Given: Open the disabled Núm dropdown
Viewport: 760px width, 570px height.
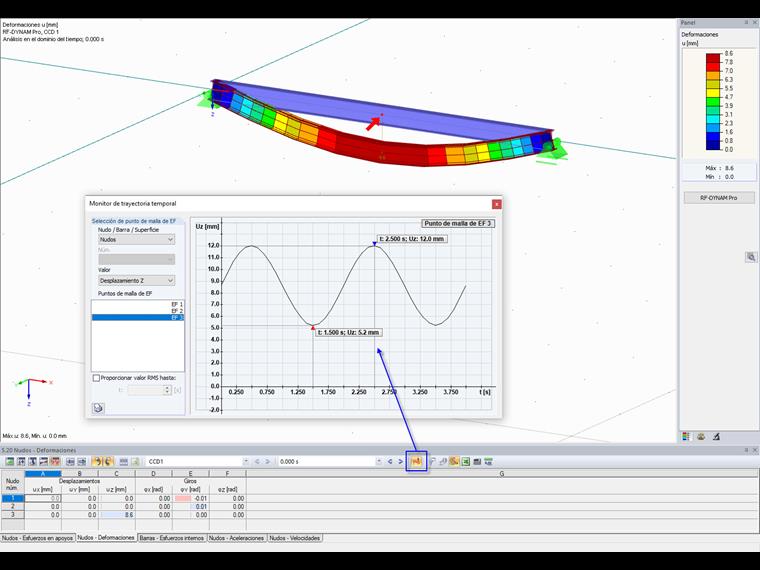Looking at the screenshot, I should point(136,260).
